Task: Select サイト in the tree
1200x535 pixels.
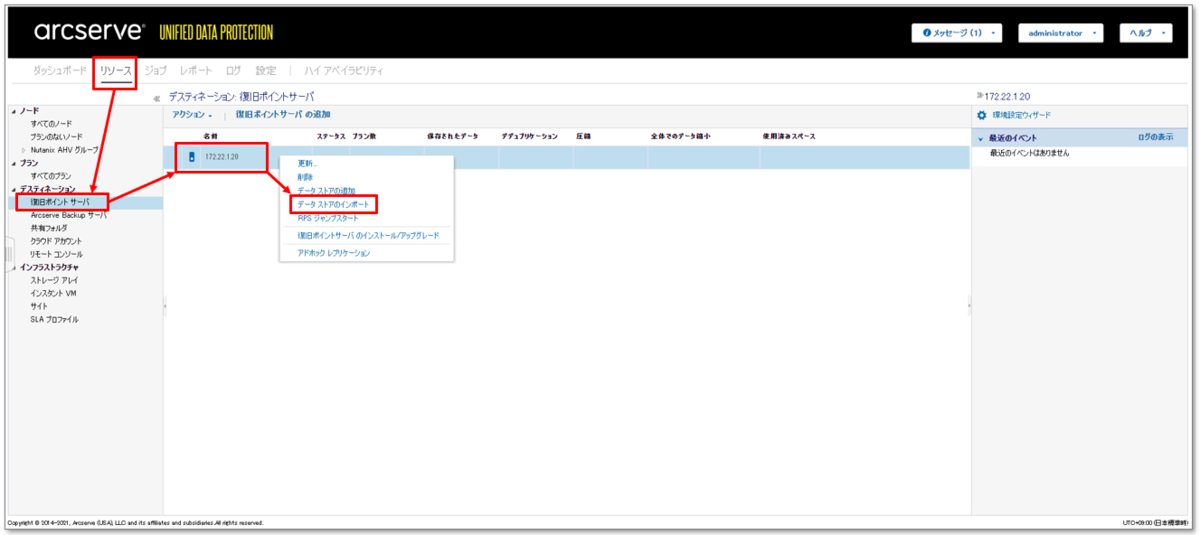Action: click(40, 306)
